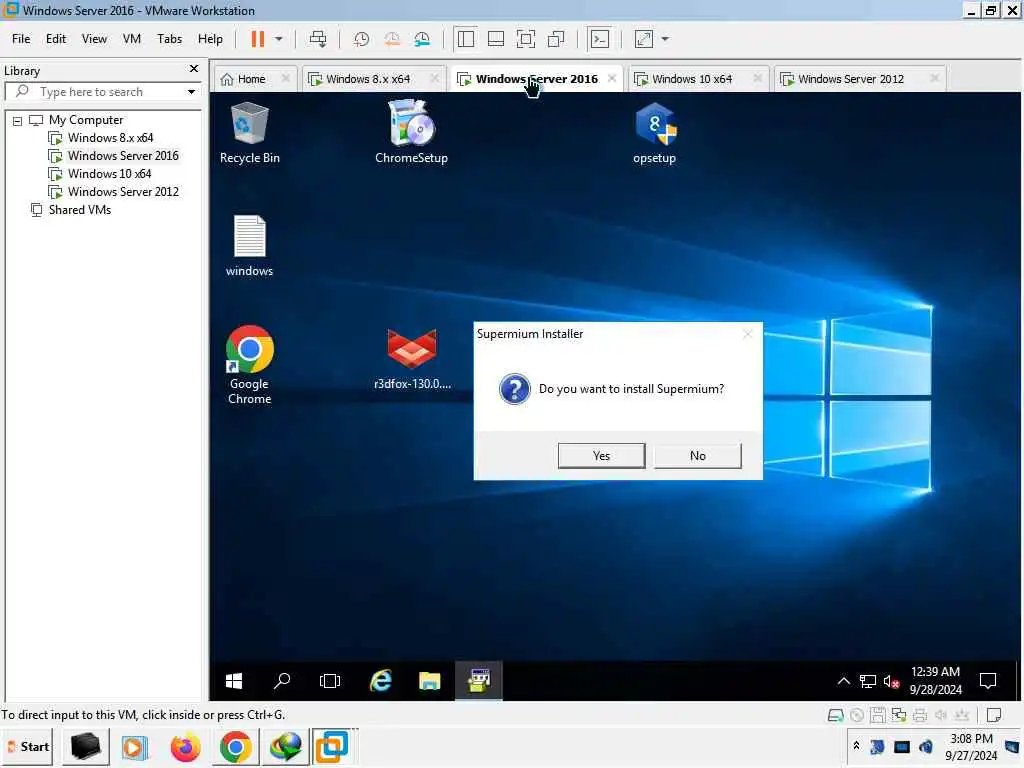The width and height of the screenshot is (1024, 768).
Task: Click the stretch guest display icon
Action: pyautogui.click(x=644, y=39)
